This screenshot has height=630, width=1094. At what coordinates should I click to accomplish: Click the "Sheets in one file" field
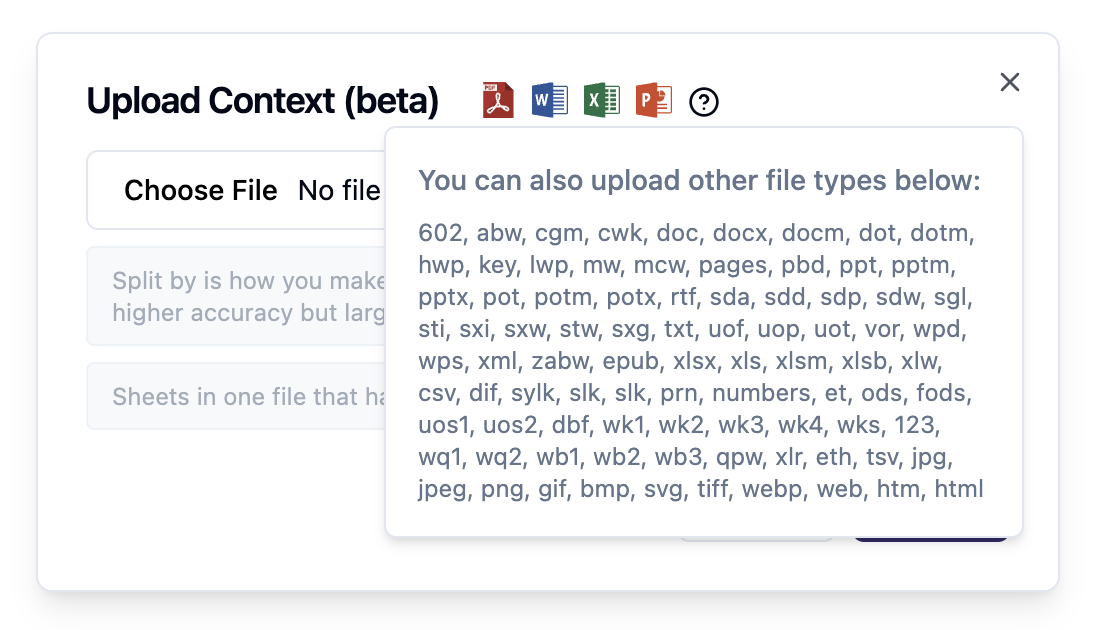tap(238, 397)
